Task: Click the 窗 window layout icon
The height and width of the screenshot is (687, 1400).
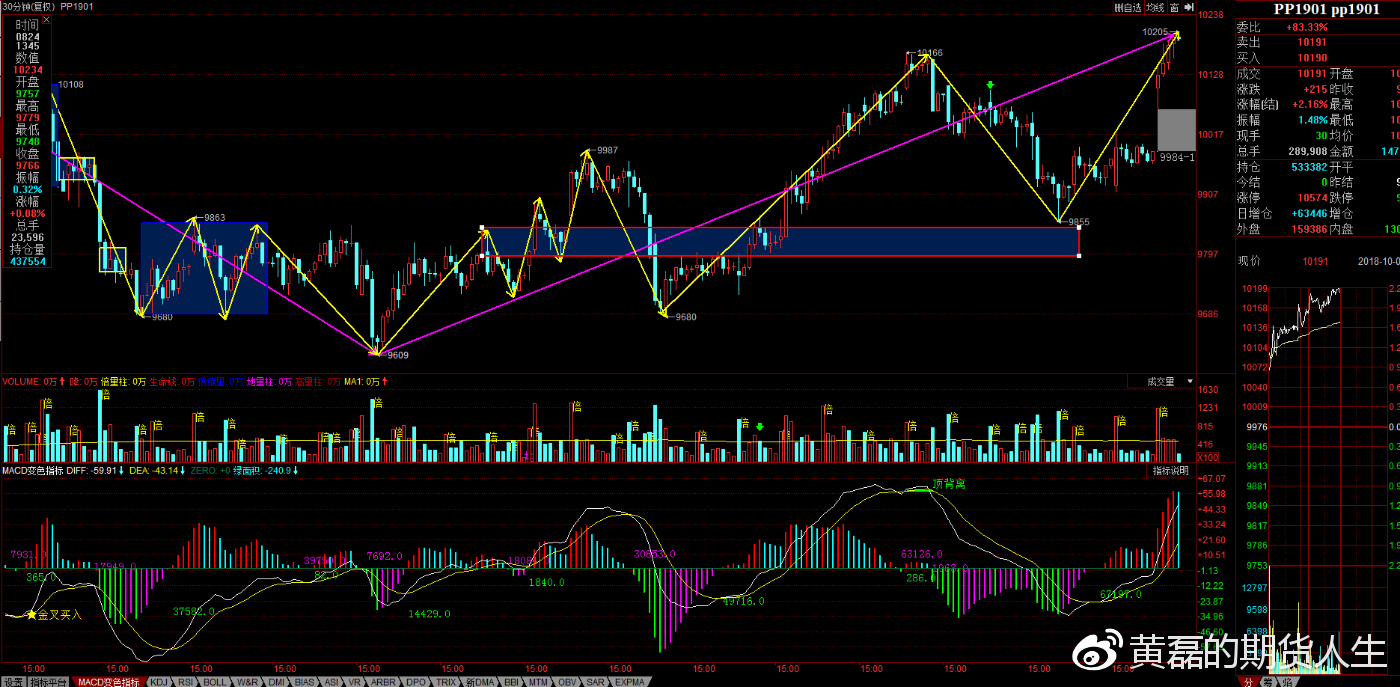Action: point(1176,7)
